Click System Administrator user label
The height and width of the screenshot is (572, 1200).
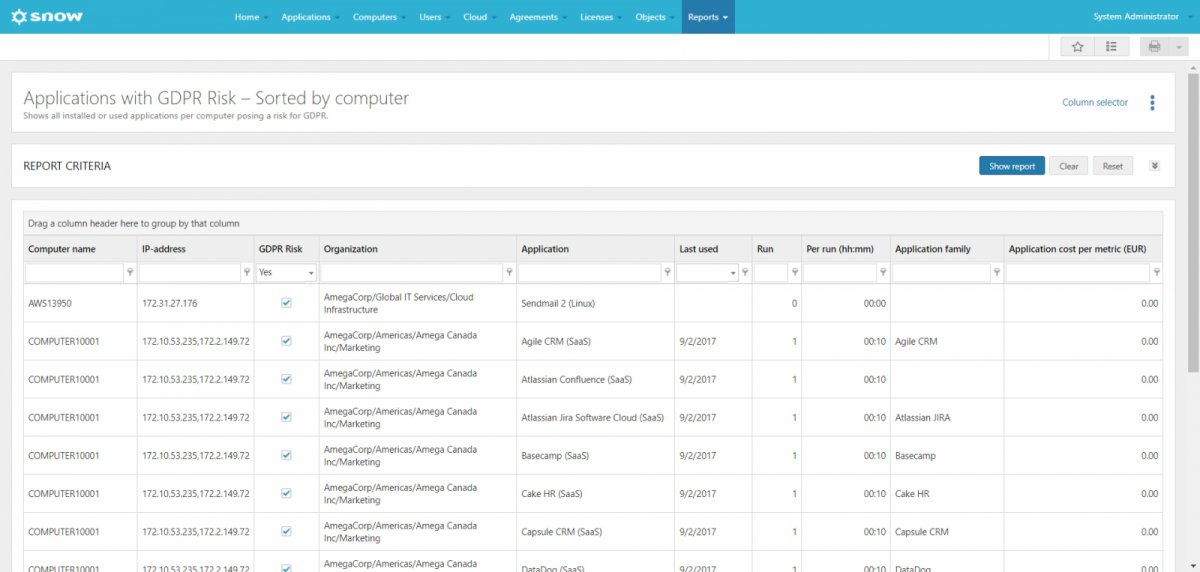[1136, 17]
